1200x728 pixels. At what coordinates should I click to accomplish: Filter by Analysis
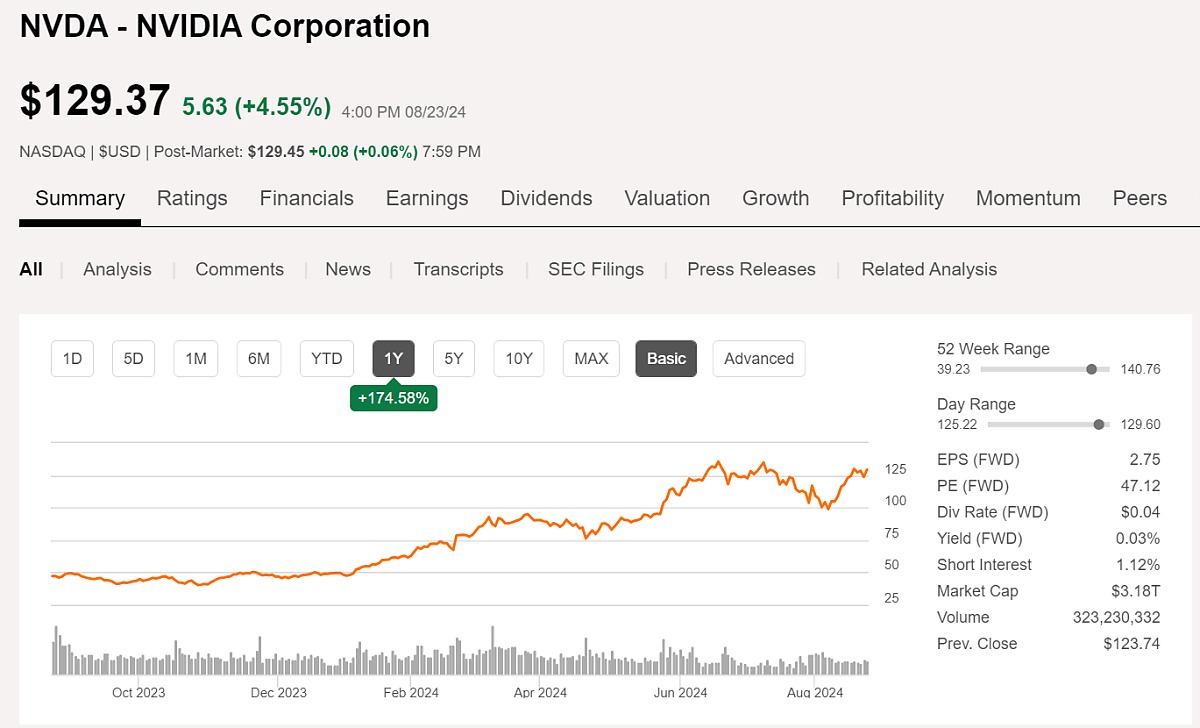tap(117, 269)
